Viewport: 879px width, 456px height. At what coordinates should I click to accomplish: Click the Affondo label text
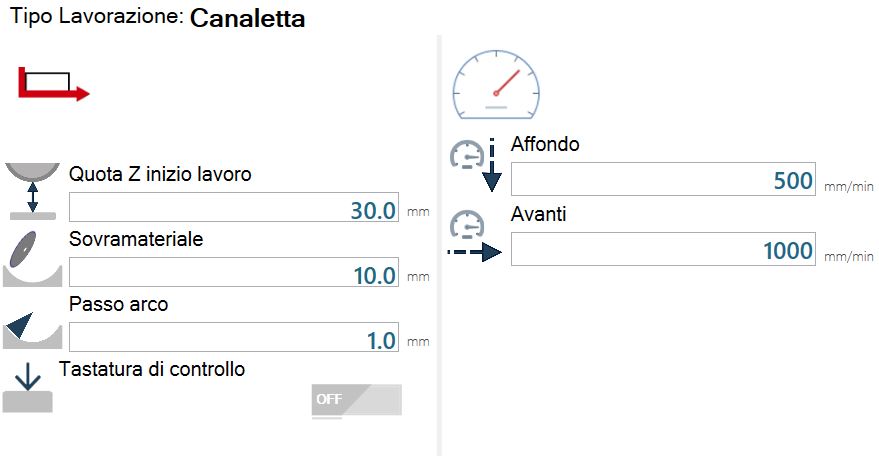pyautogui.click(x=545, y=144)
